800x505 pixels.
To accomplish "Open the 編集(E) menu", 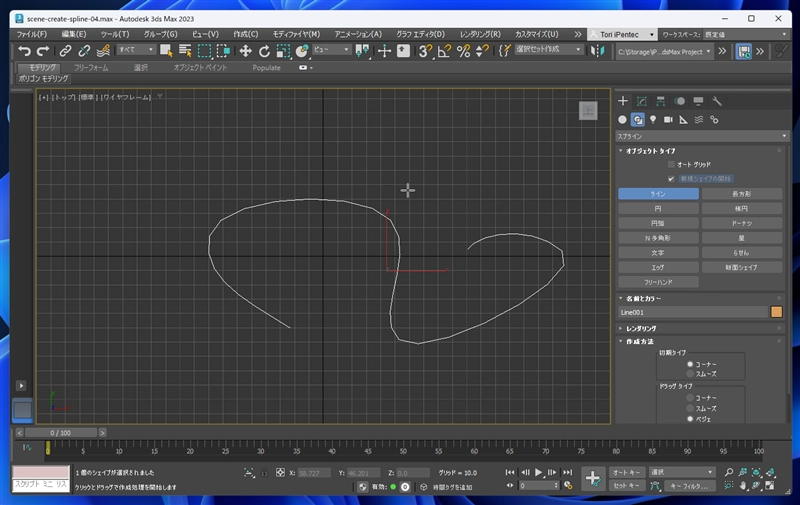I will 74,34.
